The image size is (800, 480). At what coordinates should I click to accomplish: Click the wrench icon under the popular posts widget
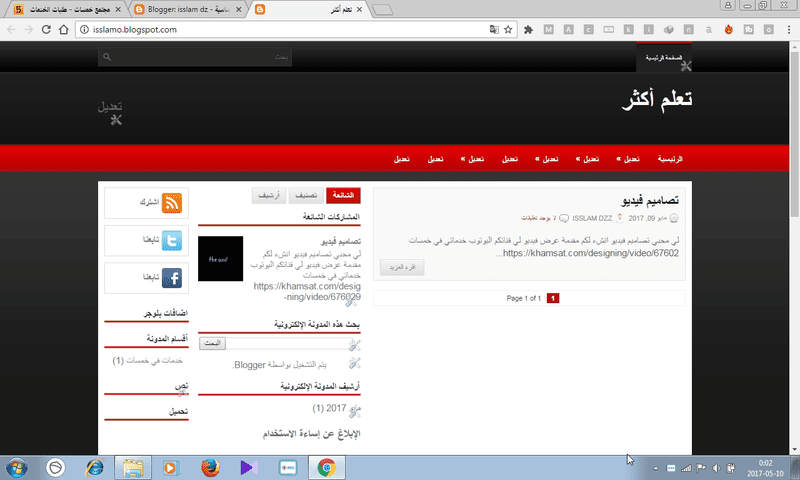pyautogui.click(x=351, y=302)
